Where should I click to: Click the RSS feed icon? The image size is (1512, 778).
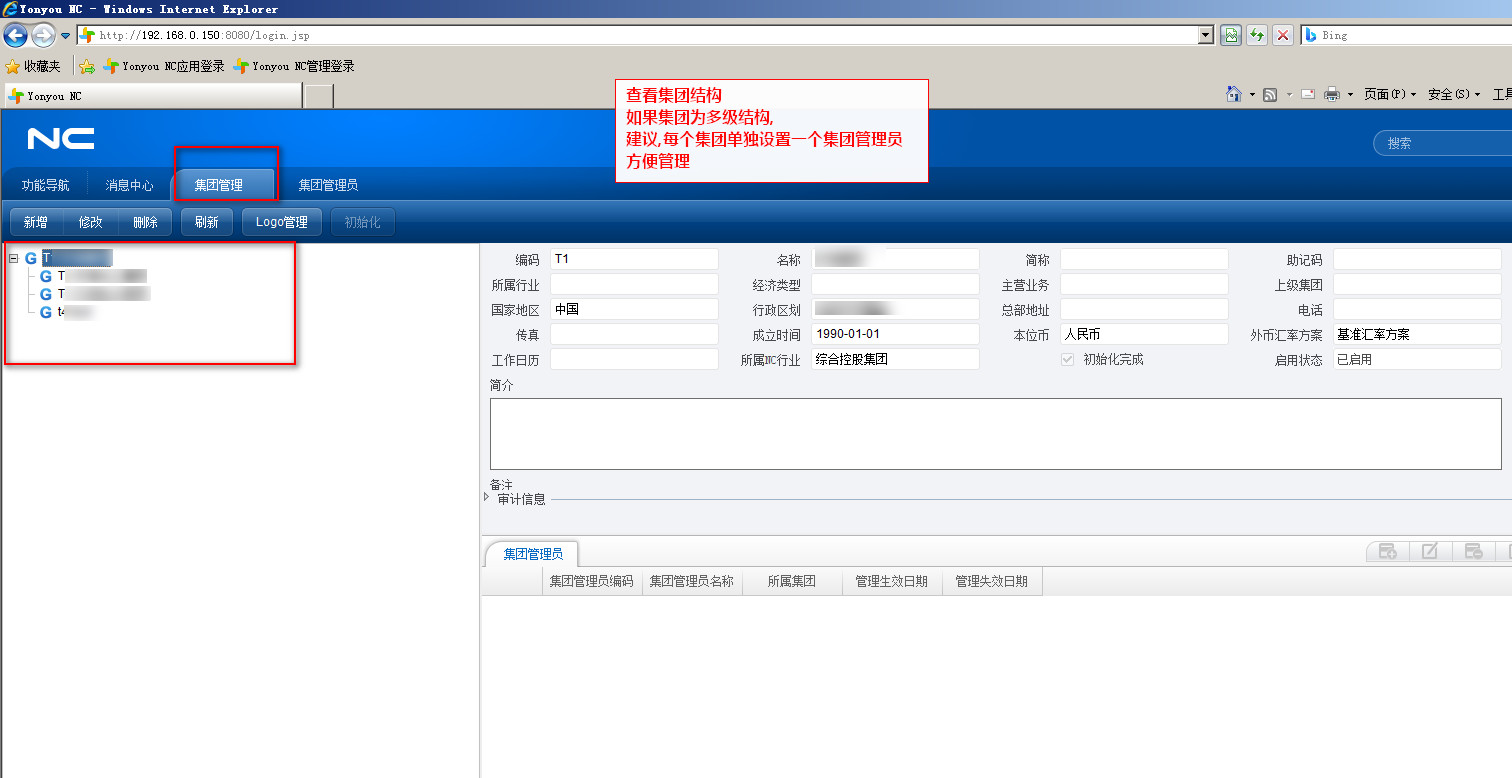[x=1270, y=94]
